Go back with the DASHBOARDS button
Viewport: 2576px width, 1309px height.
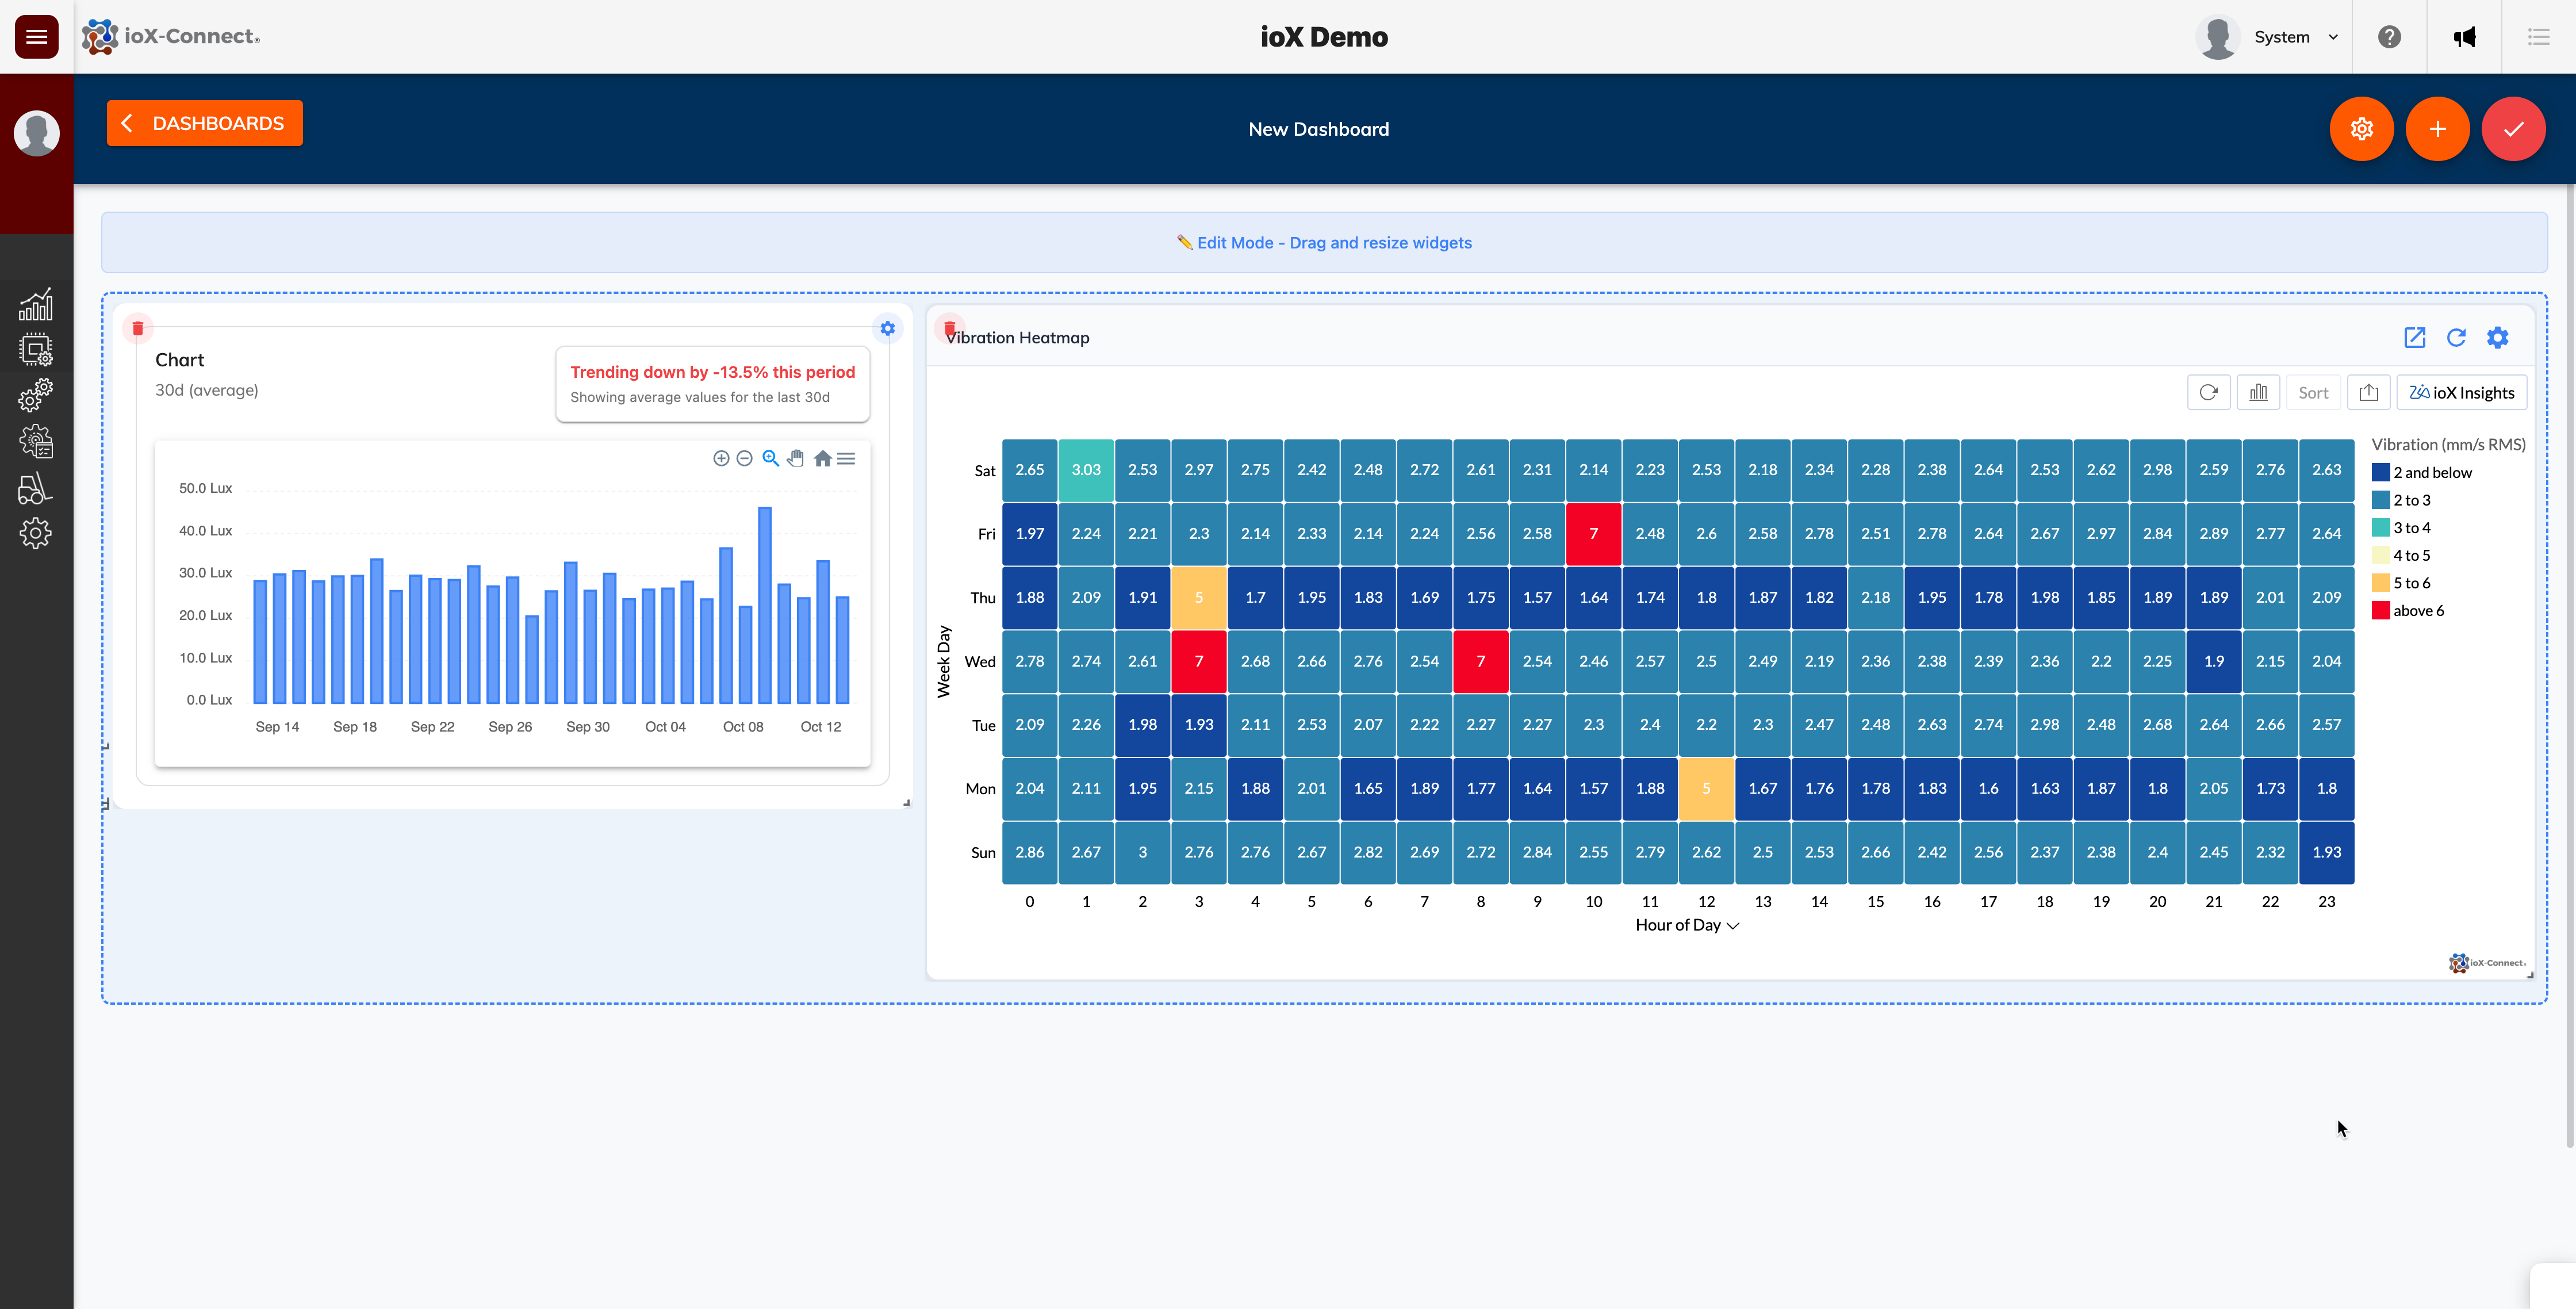tap(204, 122)
